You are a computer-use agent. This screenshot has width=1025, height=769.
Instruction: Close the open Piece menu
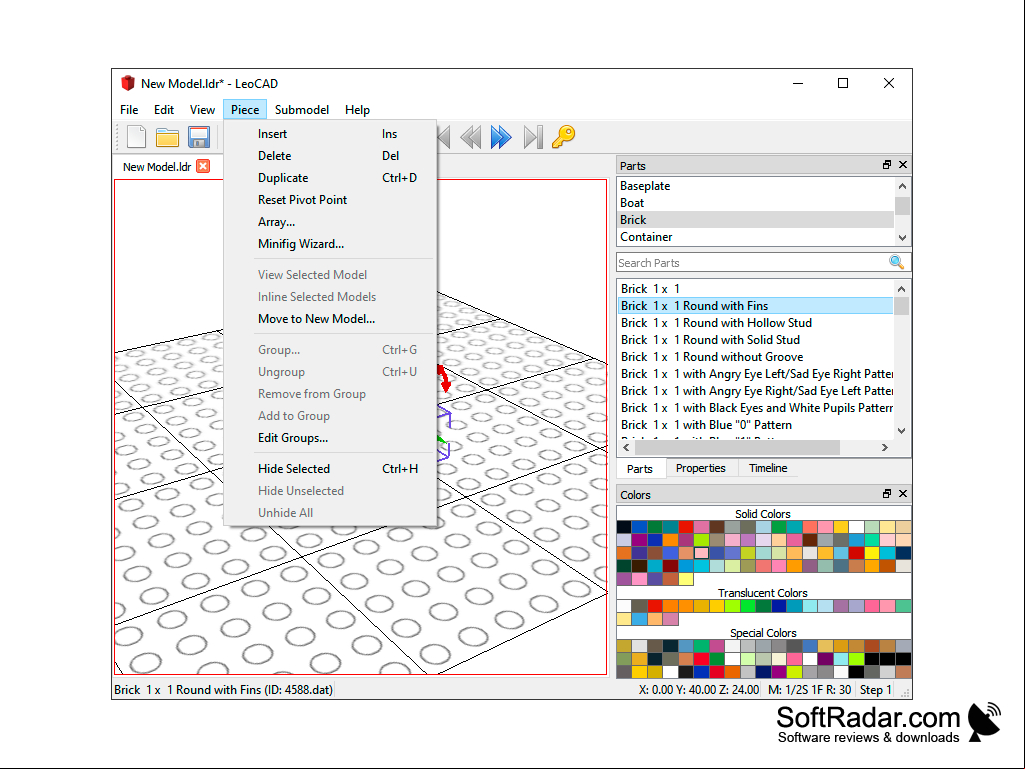click(245, 110)
